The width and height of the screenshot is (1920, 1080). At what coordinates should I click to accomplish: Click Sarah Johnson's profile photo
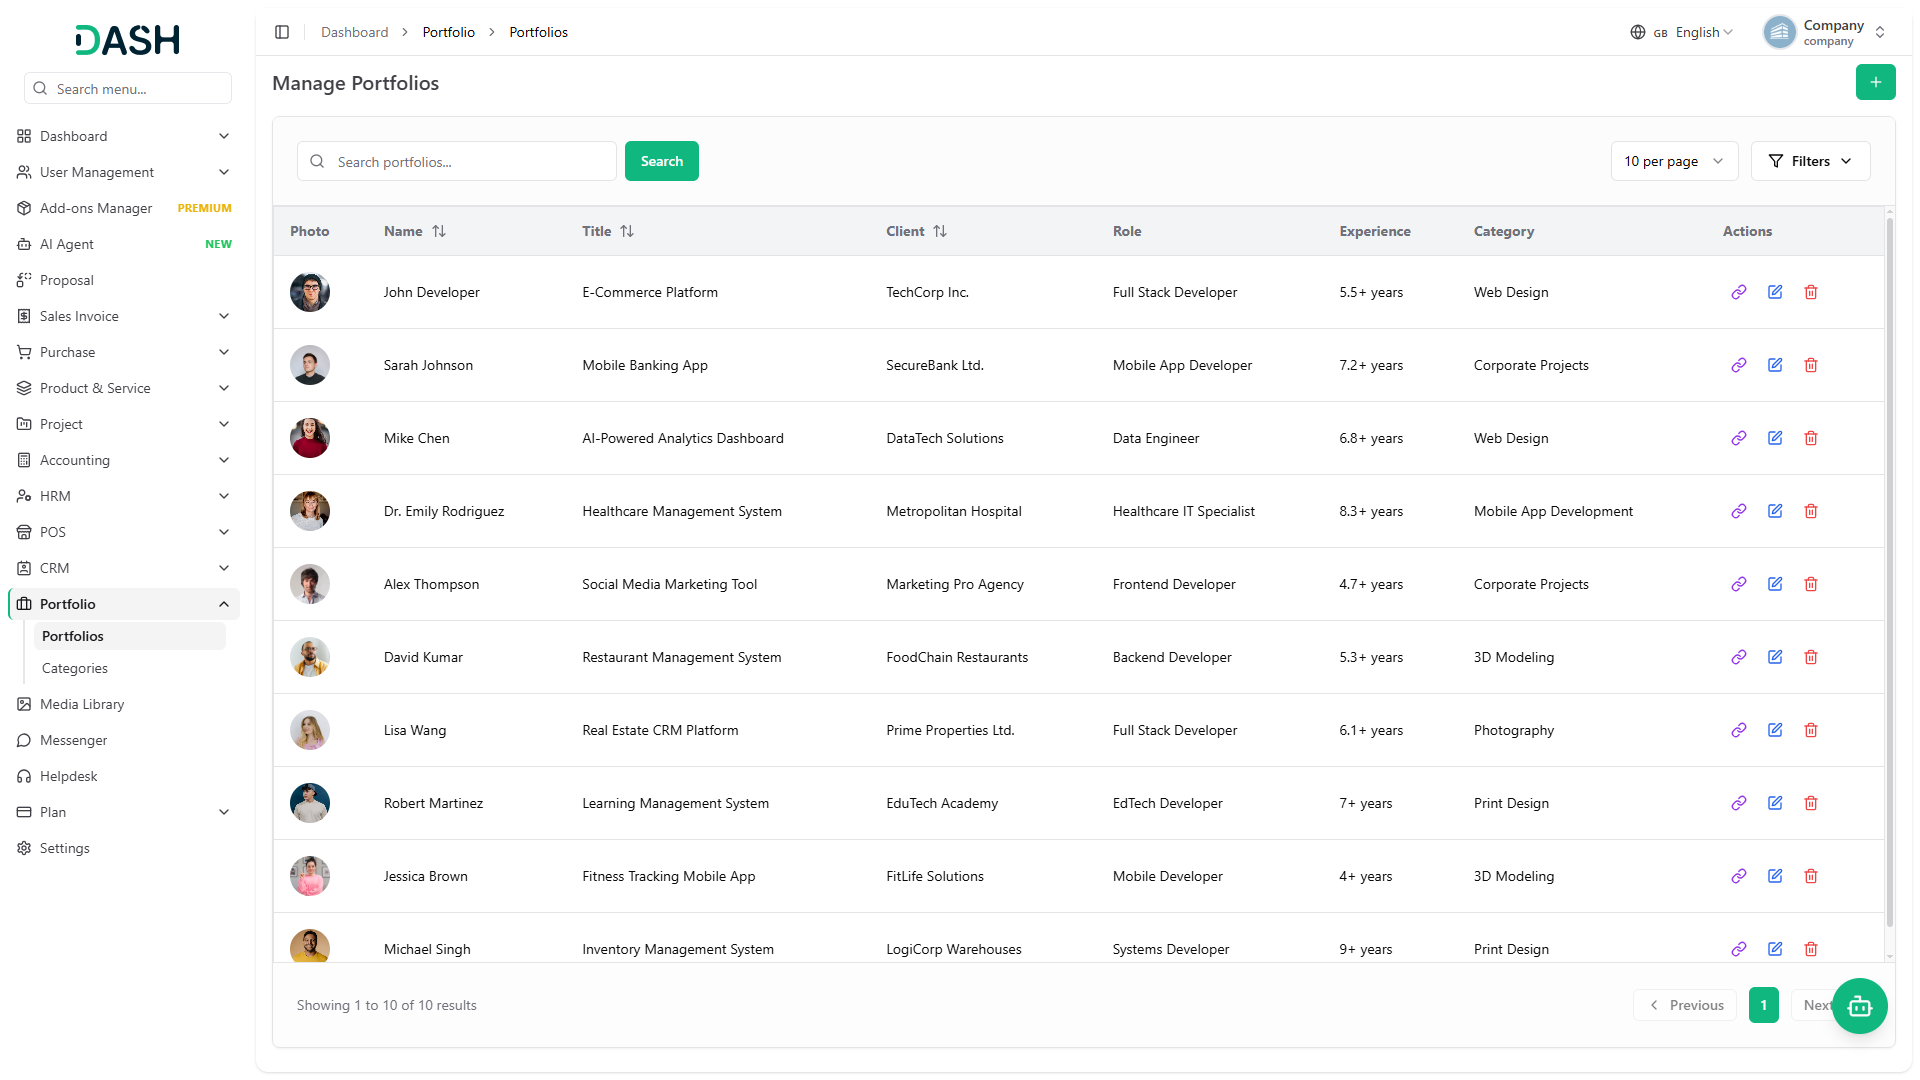310,365
